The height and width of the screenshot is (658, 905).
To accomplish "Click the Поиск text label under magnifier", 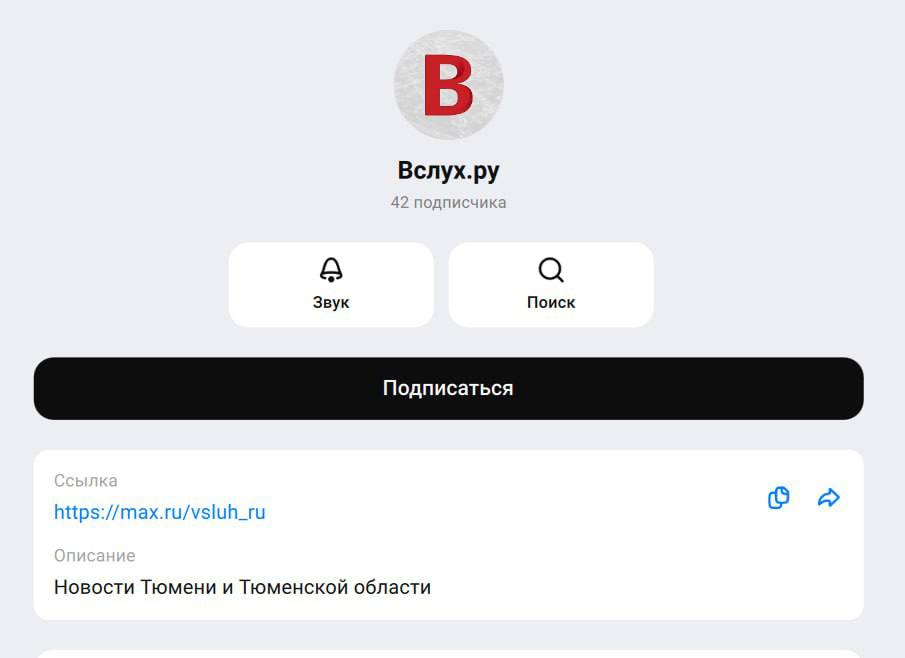I will [x=551, y=302].
